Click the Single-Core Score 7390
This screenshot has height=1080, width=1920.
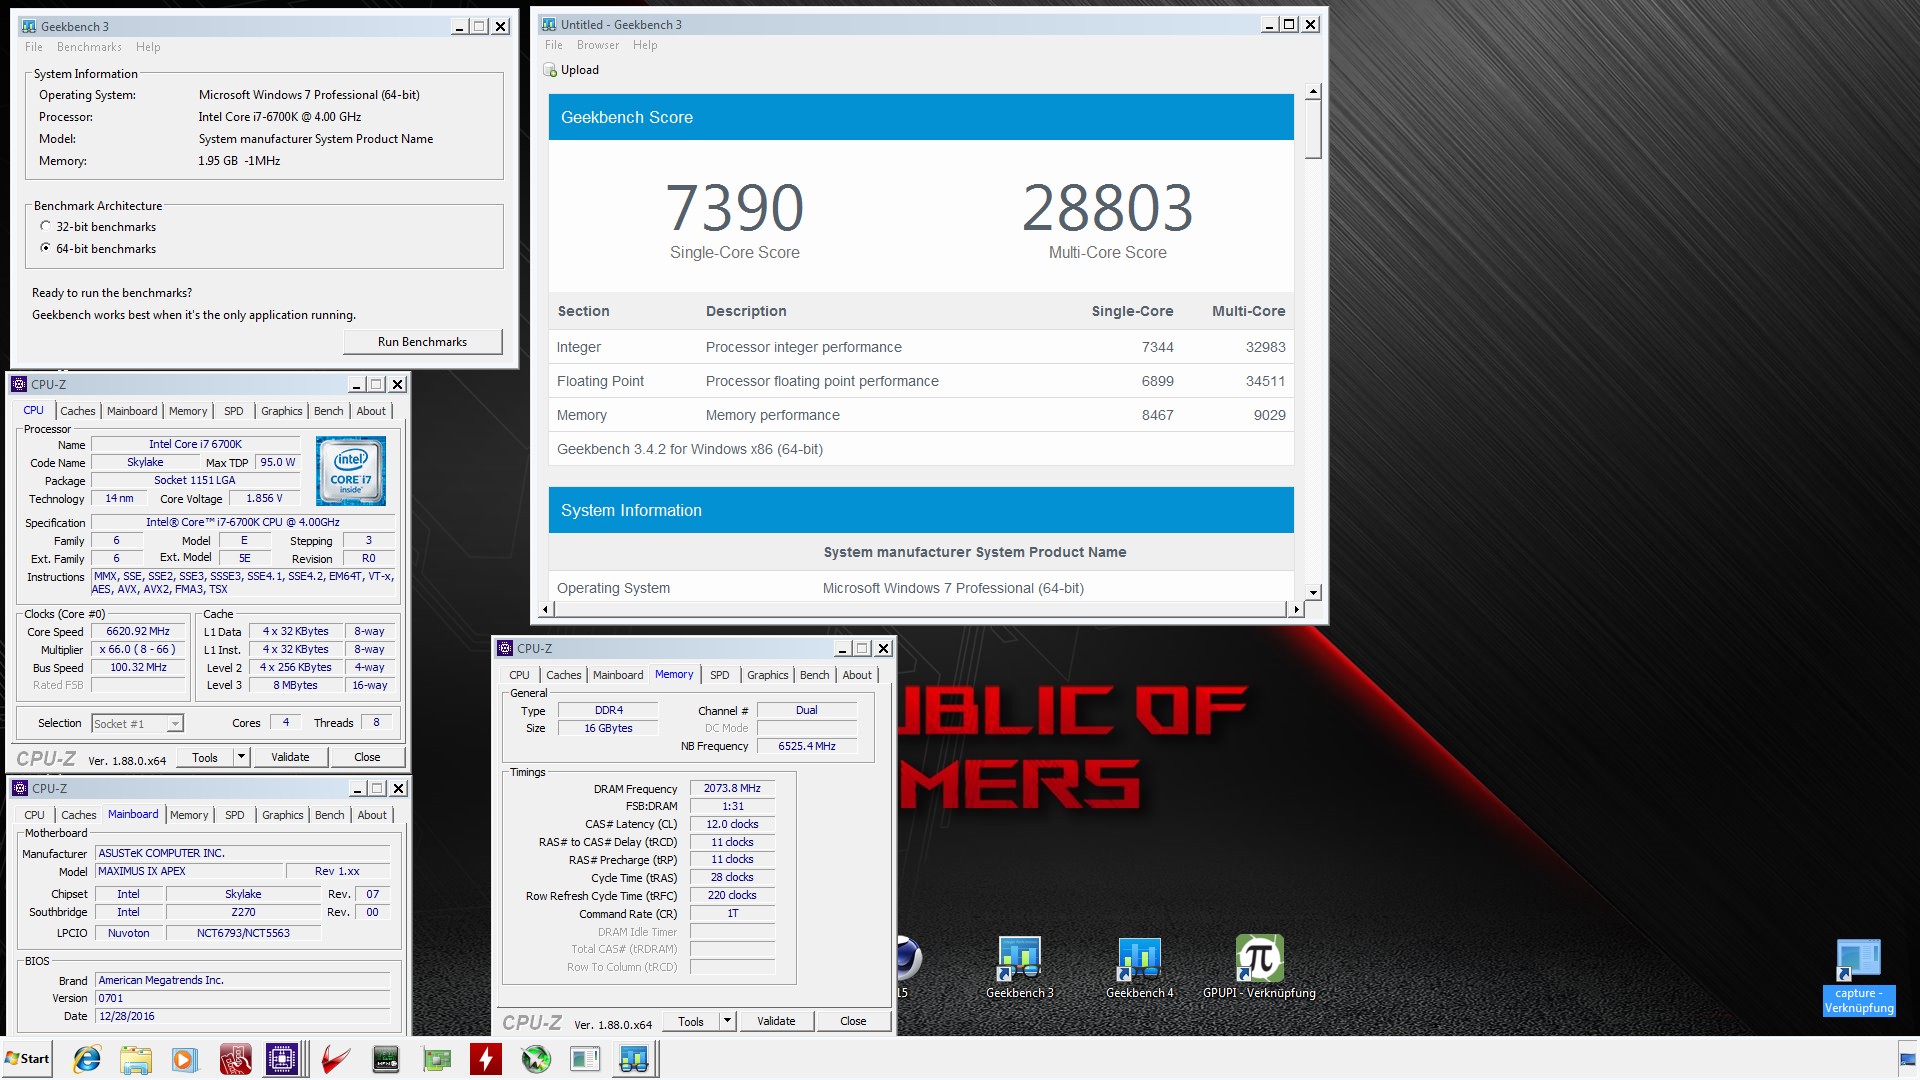click(x=735, y=208)
